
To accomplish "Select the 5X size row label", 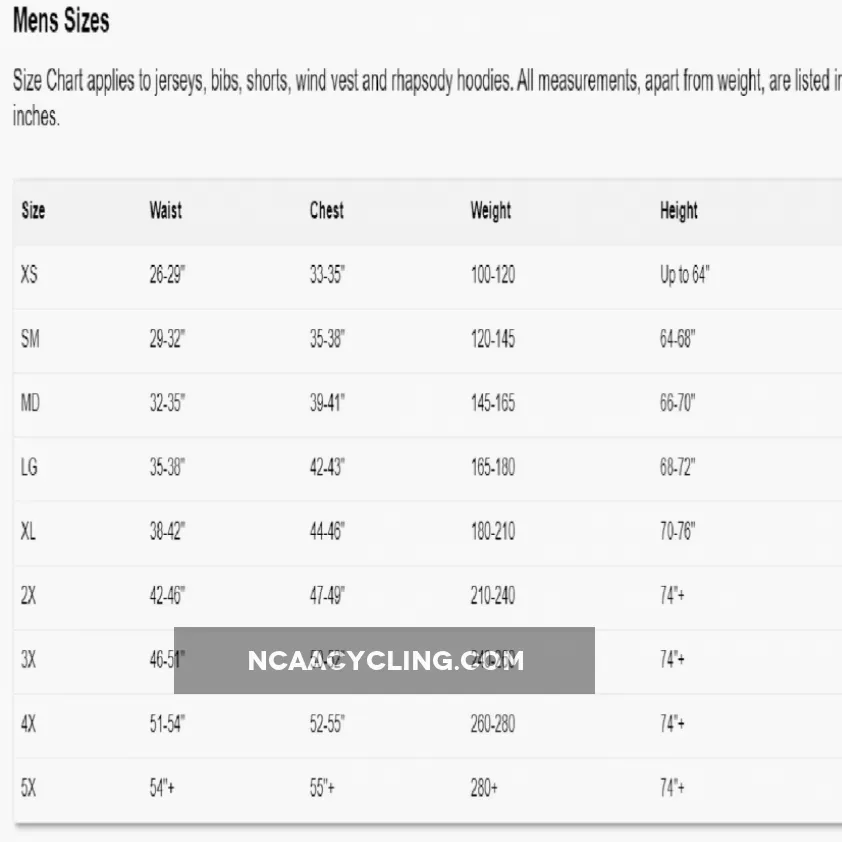I will [28, 788].
